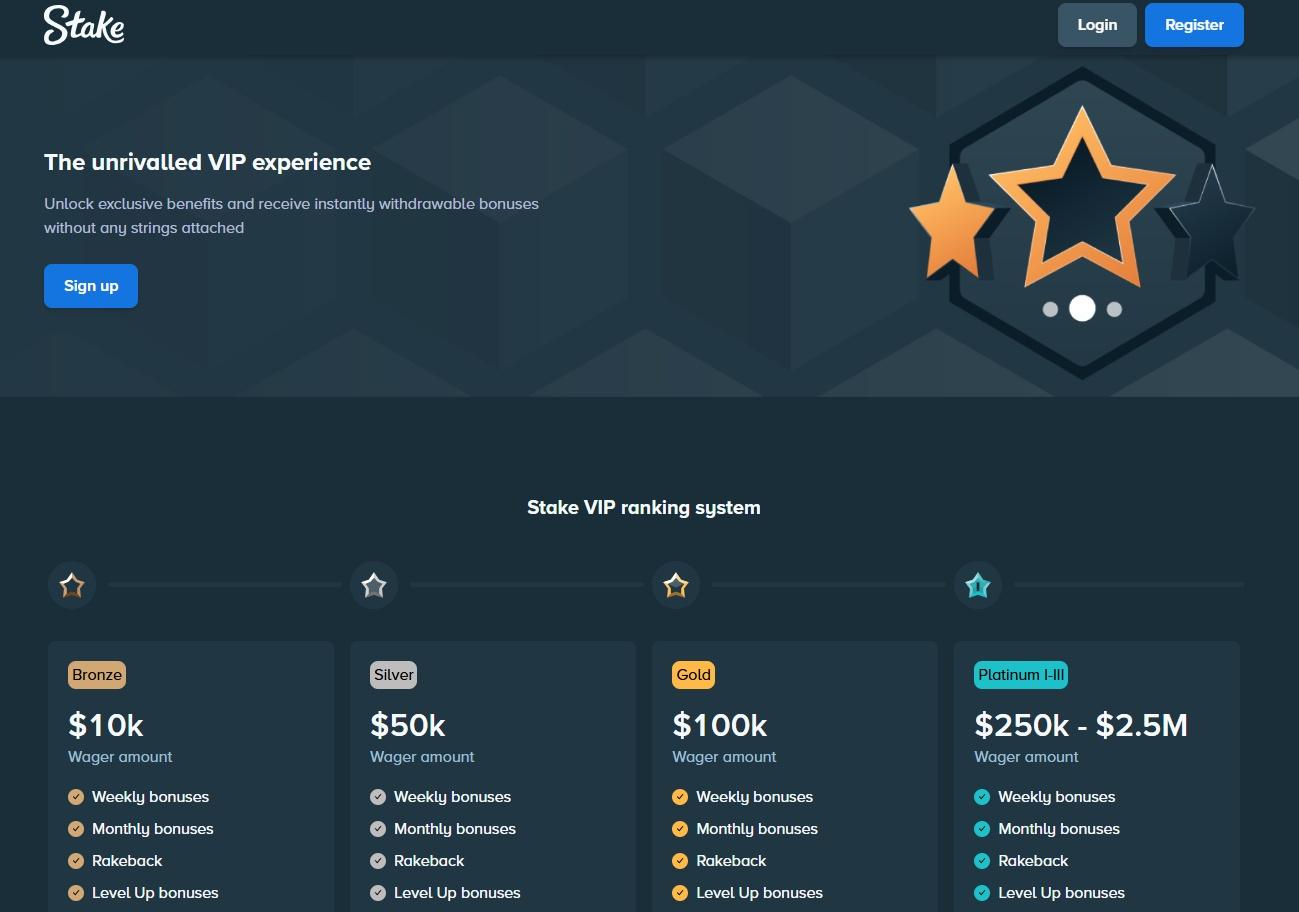Click the Platinum I-III tier badge

click(x=1021, y=675)
